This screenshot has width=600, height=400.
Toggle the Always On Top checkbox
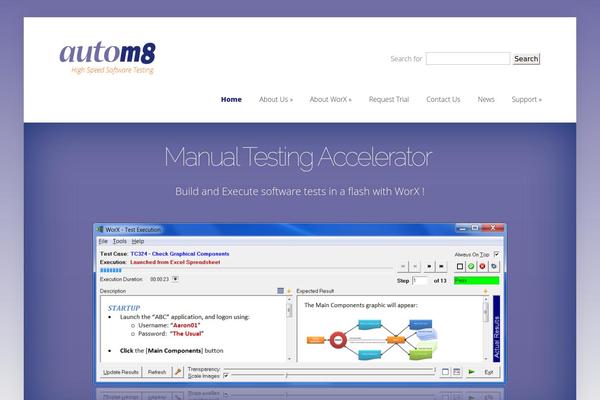[x=496, y=254]
